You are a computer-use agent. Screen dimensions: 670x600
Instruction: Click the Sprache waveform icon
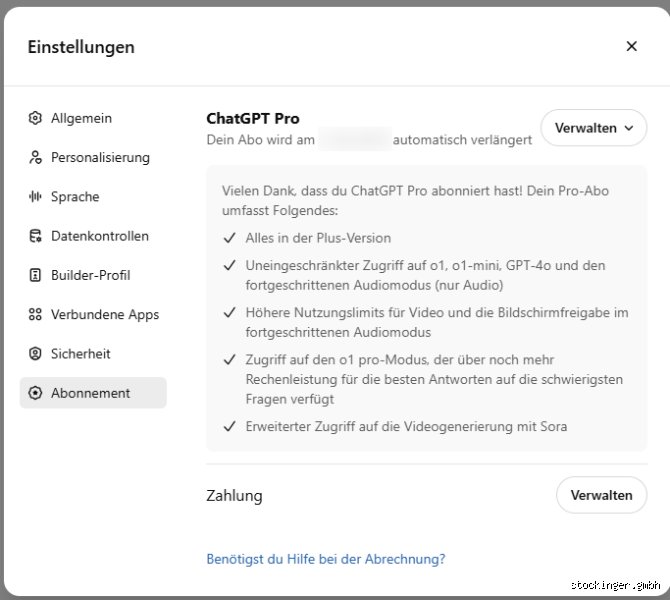click(35, 197)
